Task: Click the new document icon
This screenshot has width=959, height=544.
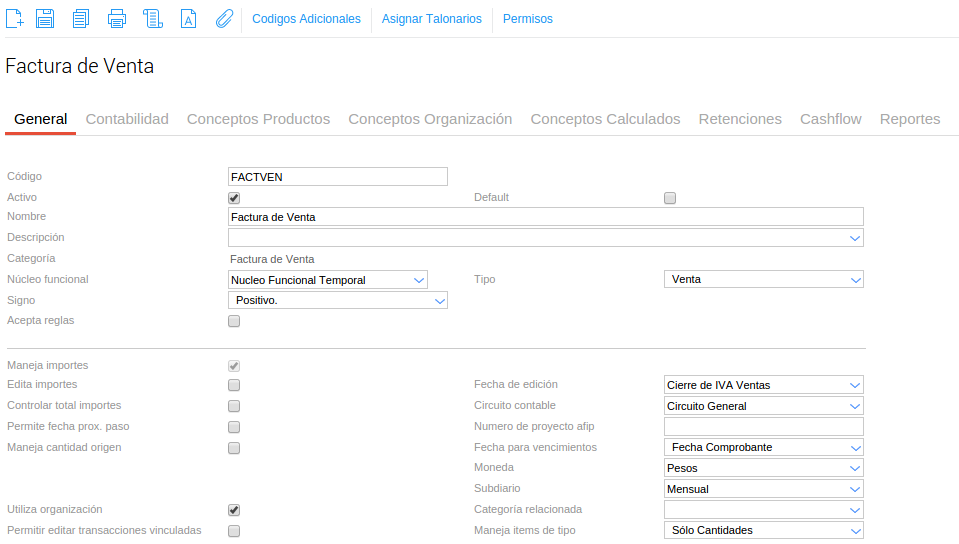Action: click(x=15, y=18)
